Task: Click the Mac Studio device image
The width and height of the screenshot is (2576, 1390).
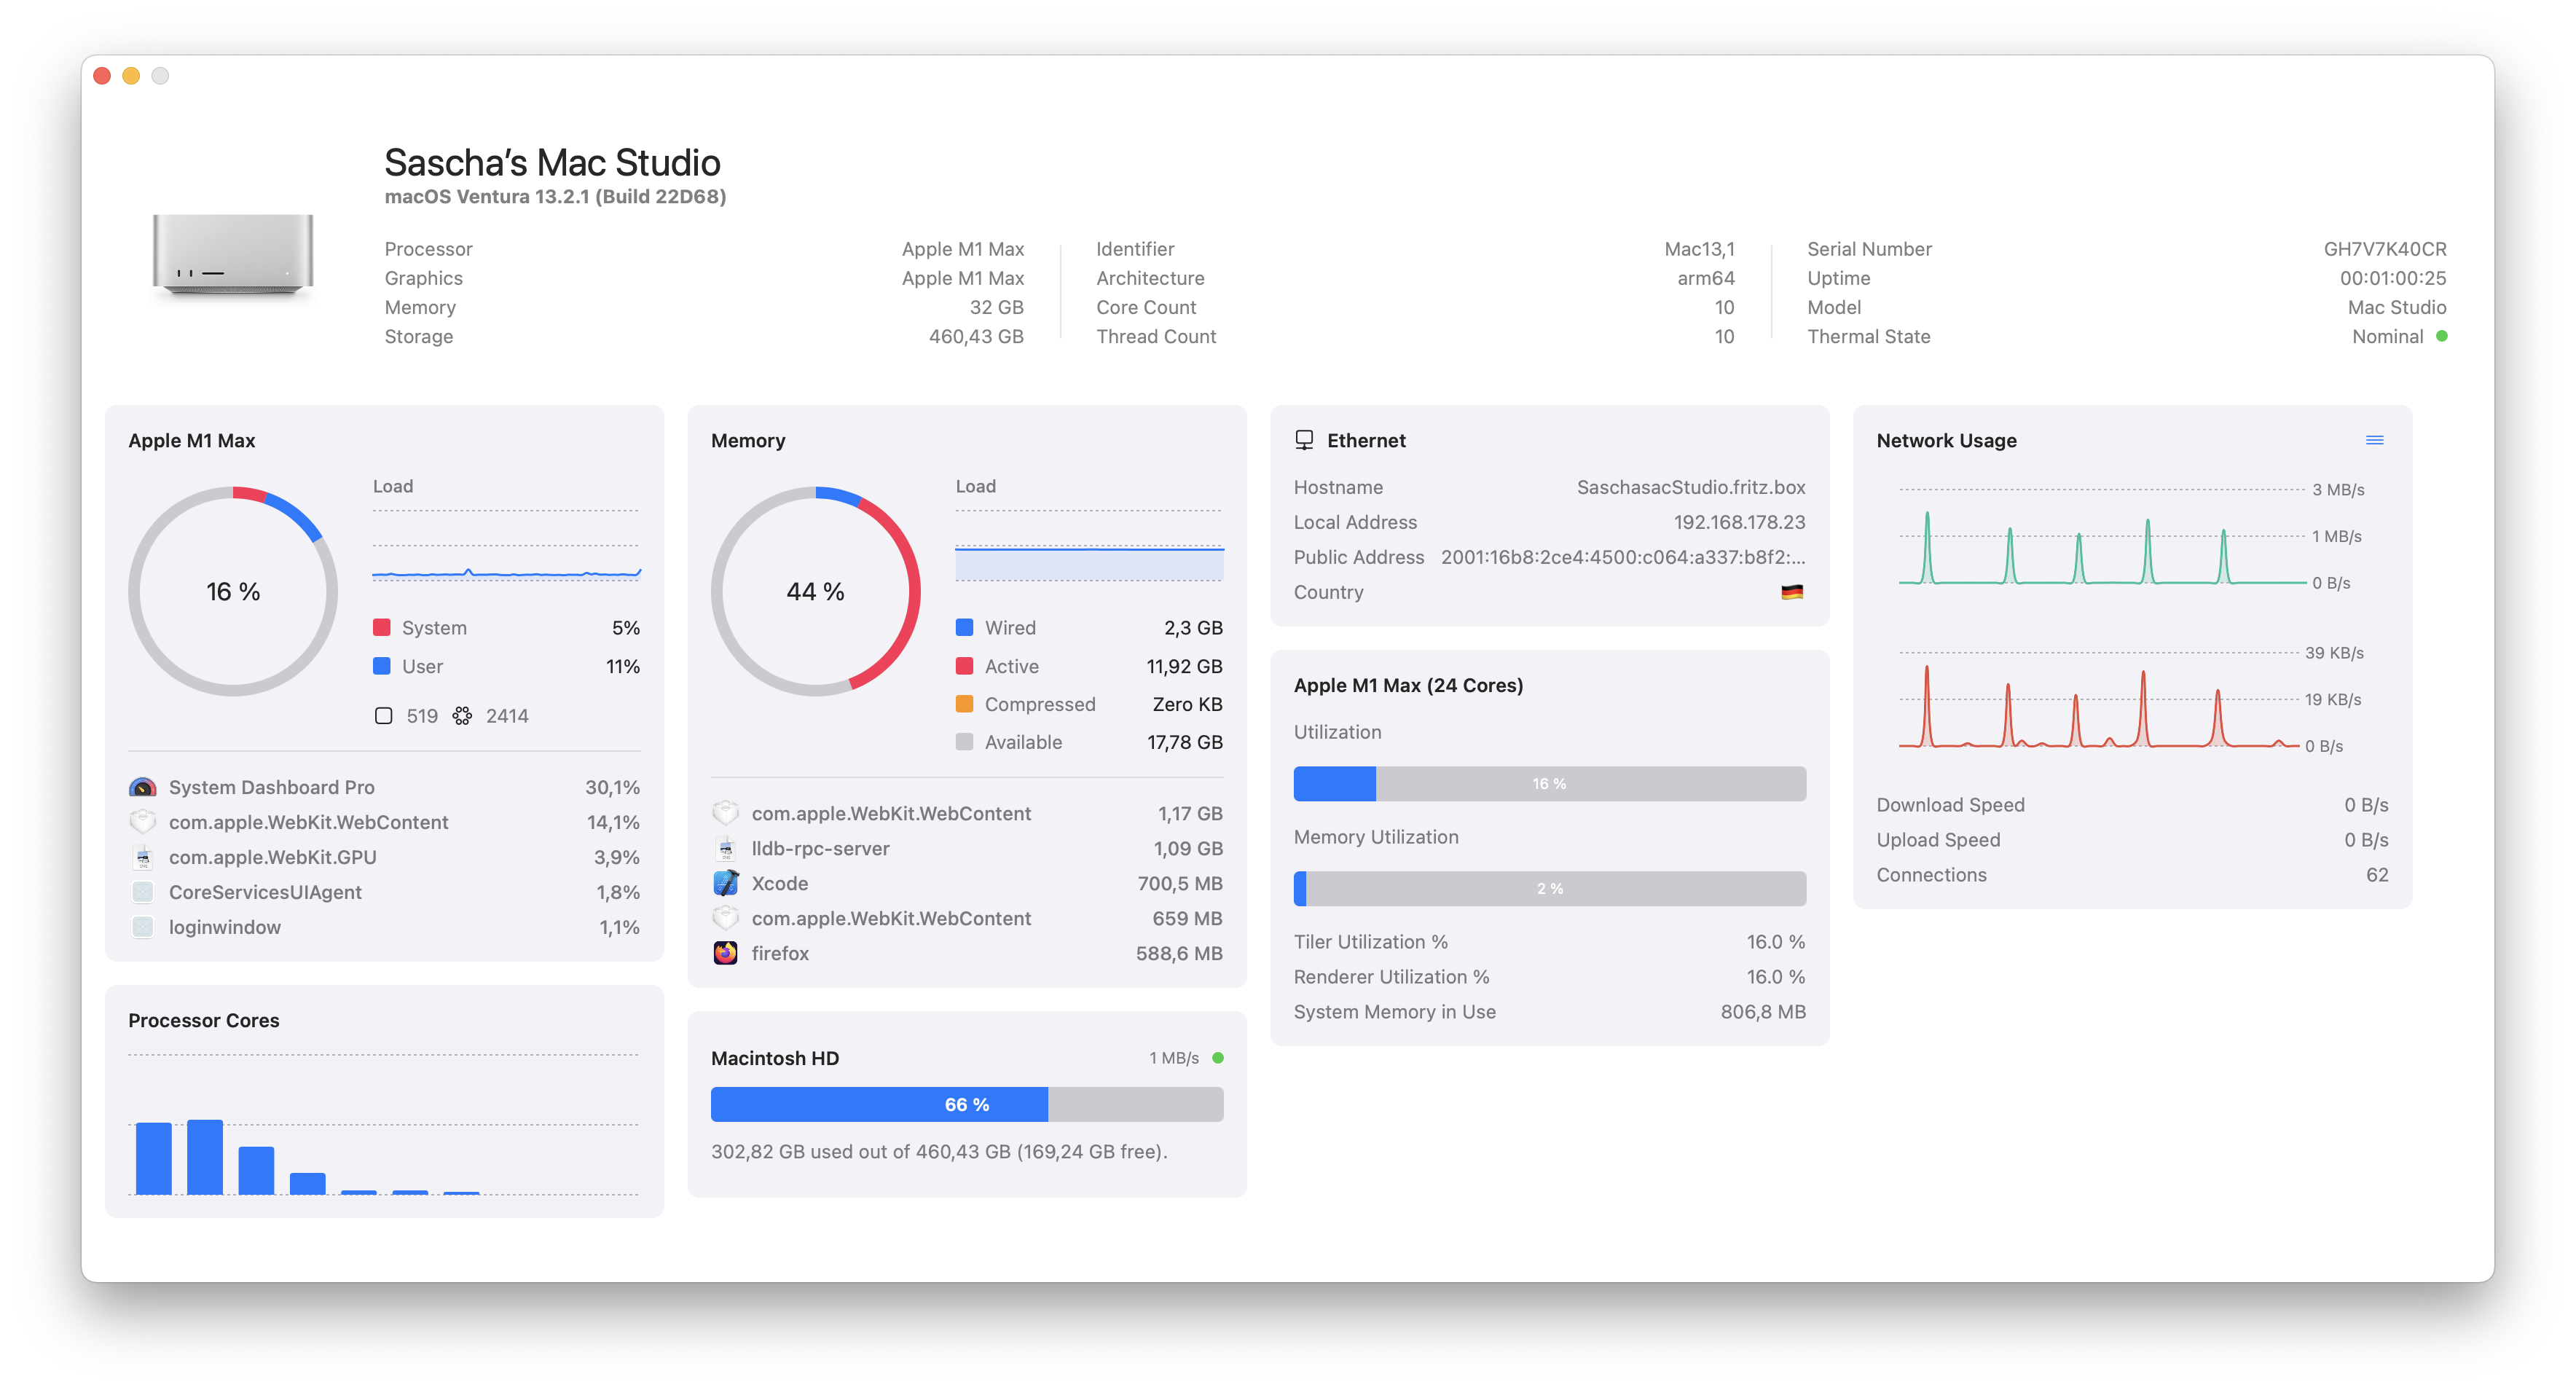Action: (x=233, y=255)
